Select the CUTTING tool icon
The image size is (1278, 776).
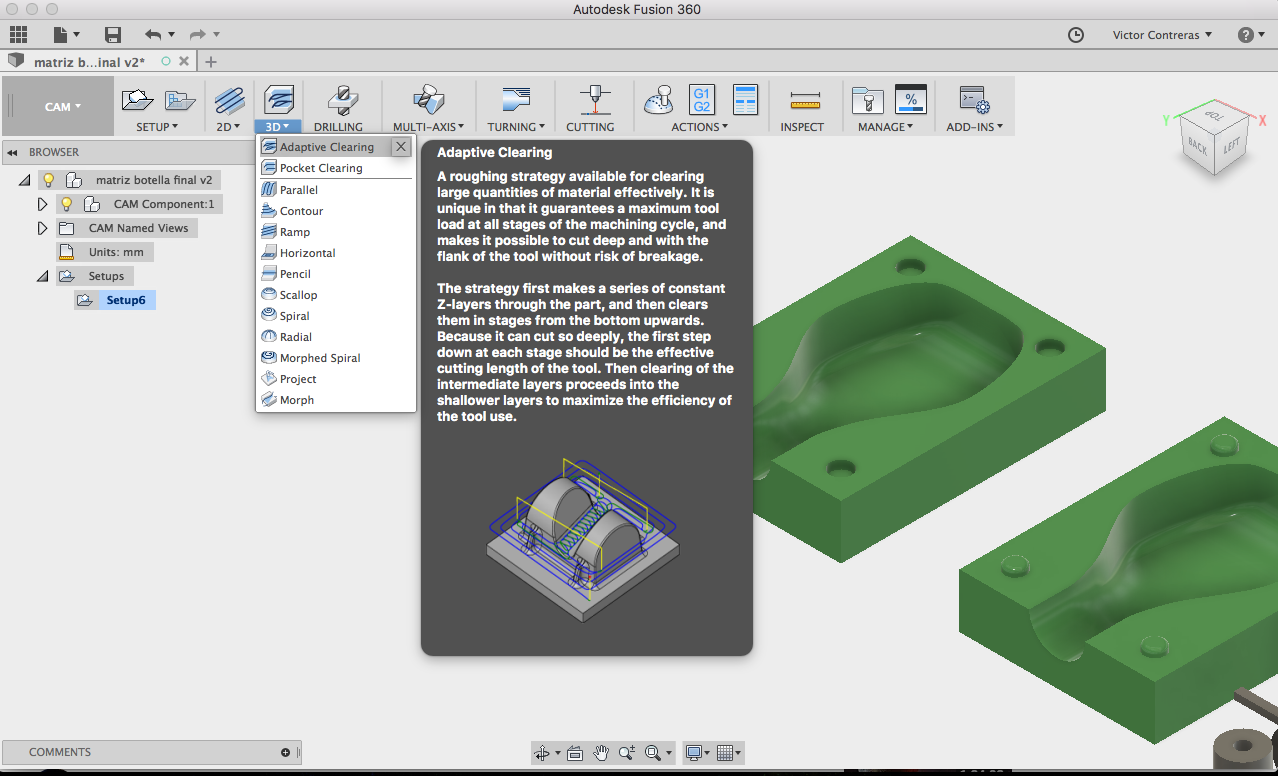coord(595,100)
